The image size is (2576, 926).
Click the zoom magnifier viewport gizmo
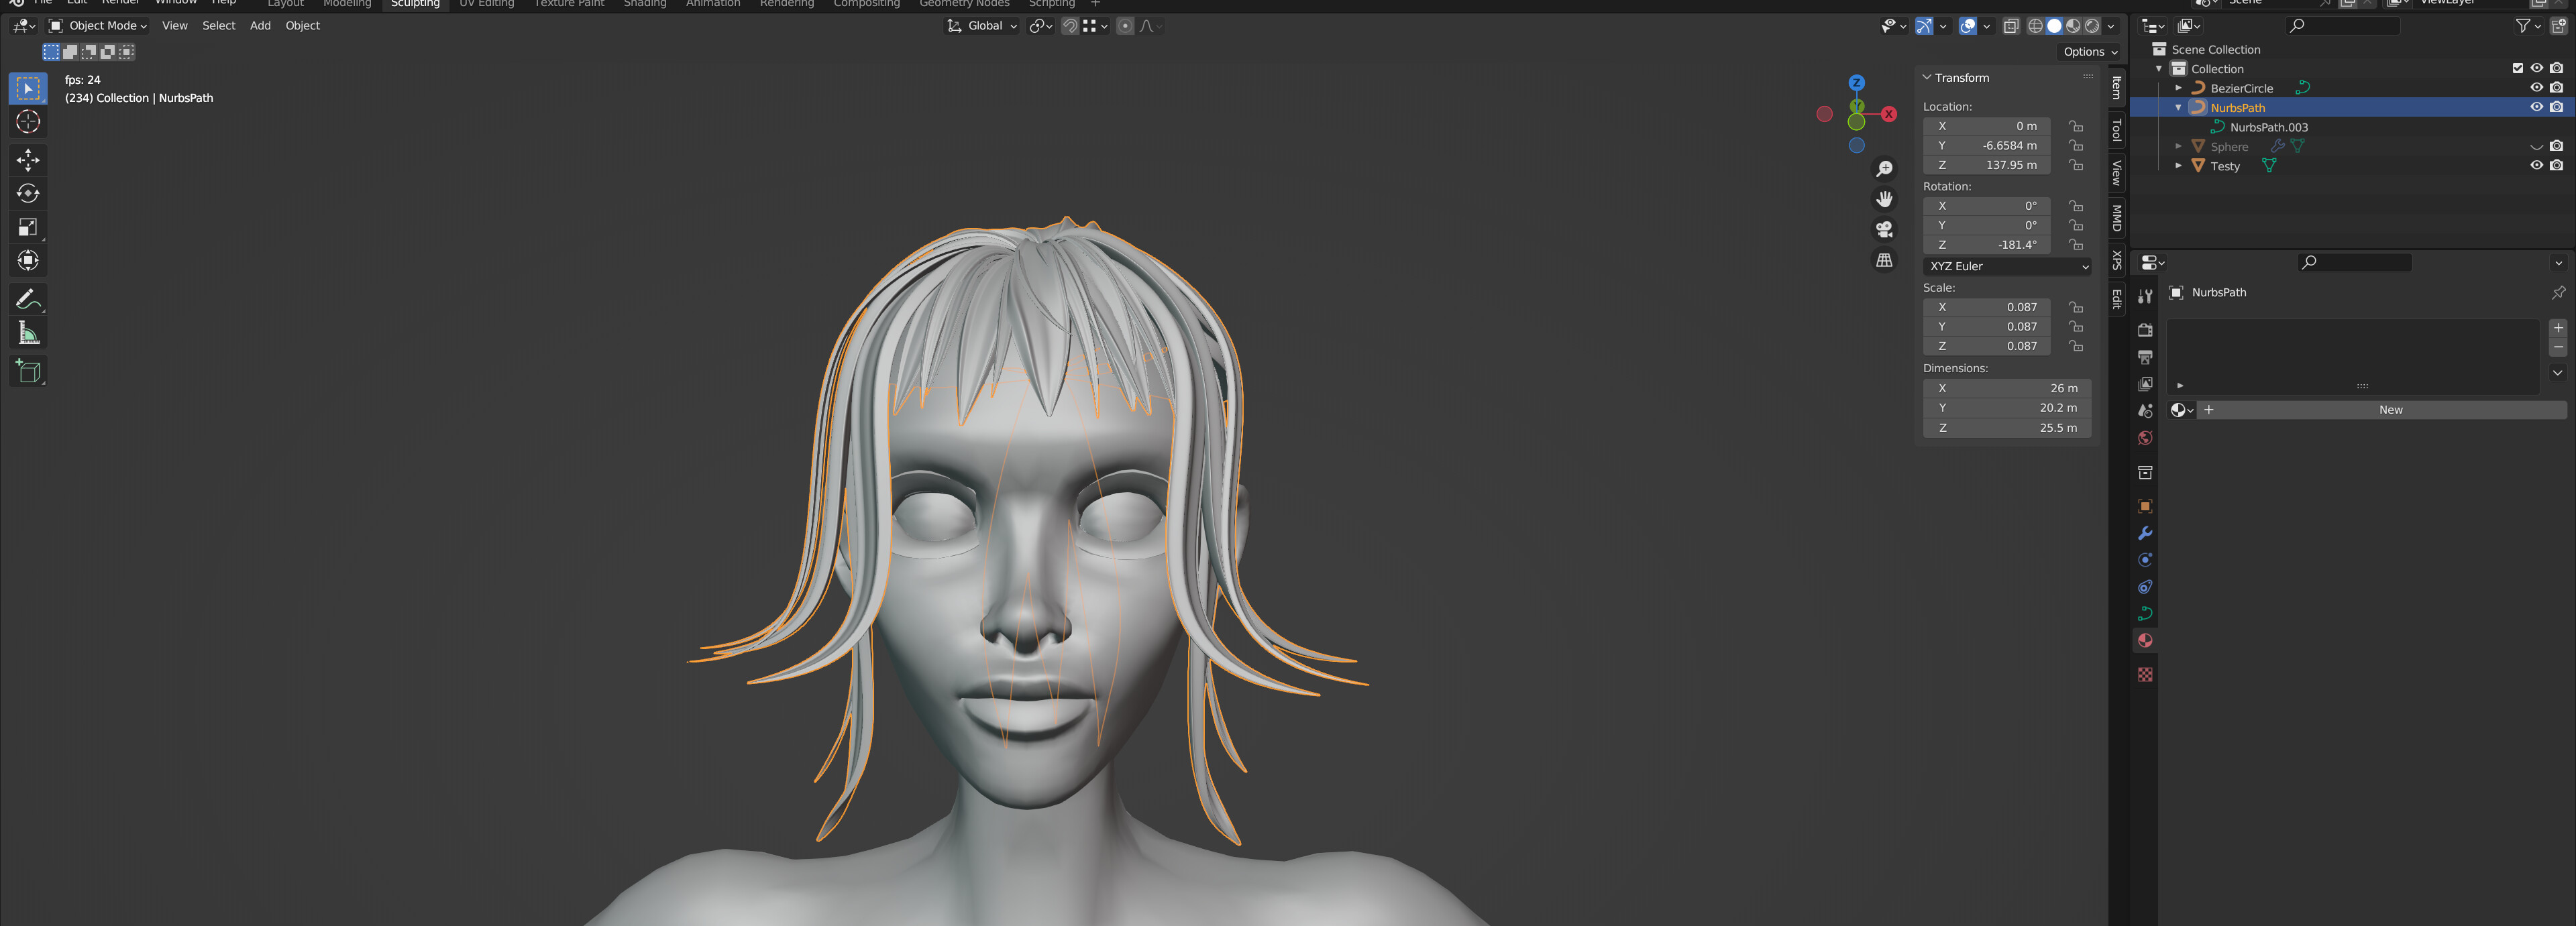(x=1884, y=169)
